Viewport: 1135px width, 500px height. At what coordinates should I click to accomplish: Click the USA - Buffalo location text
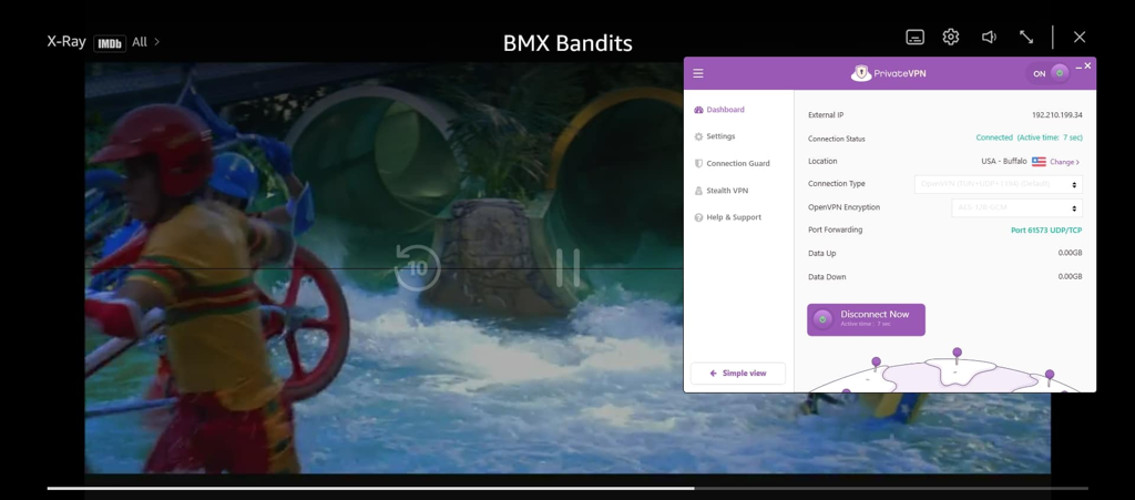pos(1004,161)
